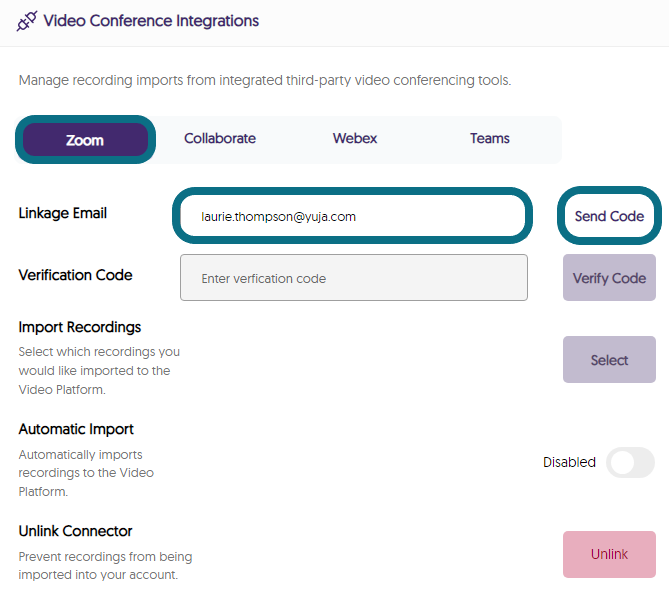Click the Disabled status label

pos(569,462)
